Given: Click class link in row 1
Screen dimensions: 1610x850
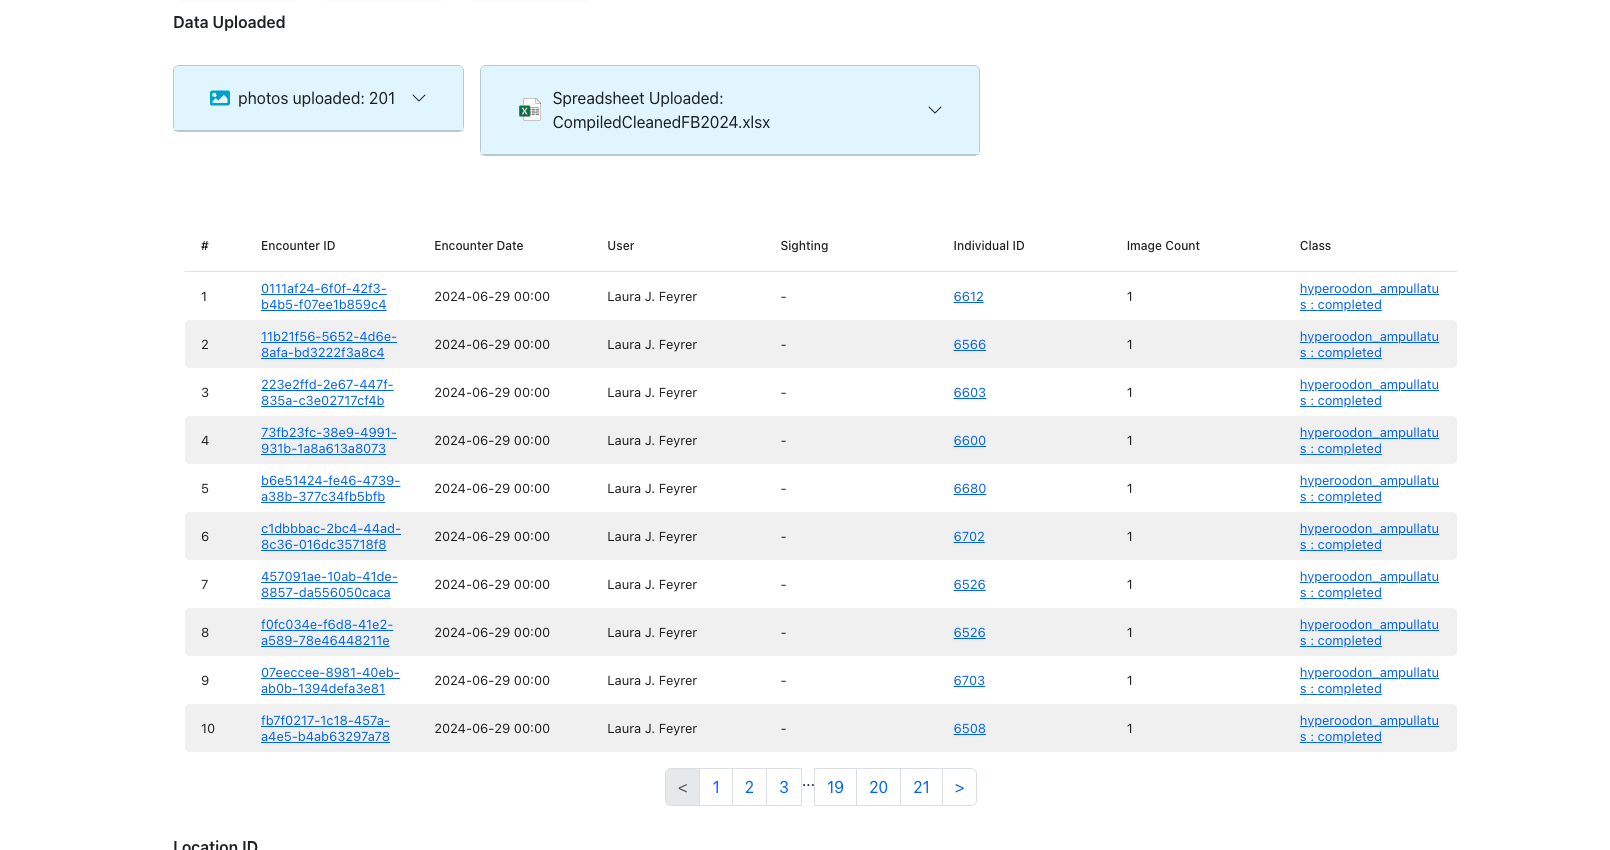Looking at the screenshot, I should tap(1368, 297).
